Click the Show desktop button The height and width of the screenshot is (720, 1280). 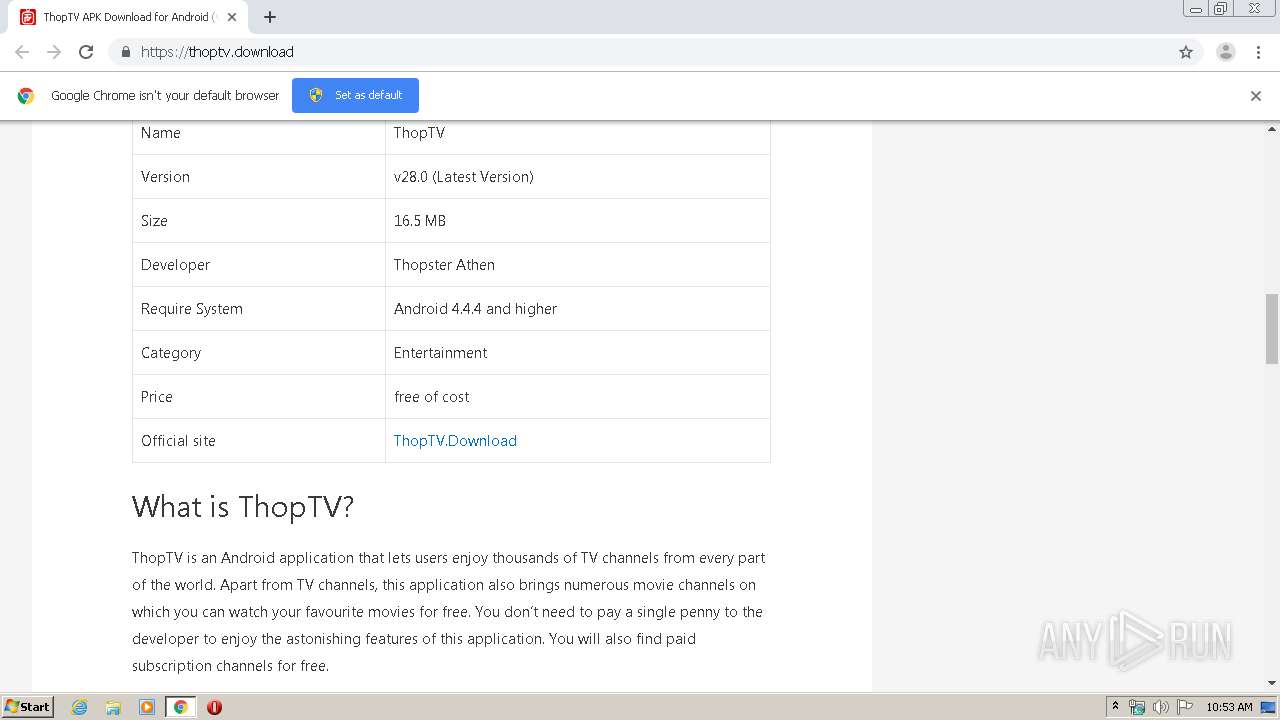(1269, 707)
